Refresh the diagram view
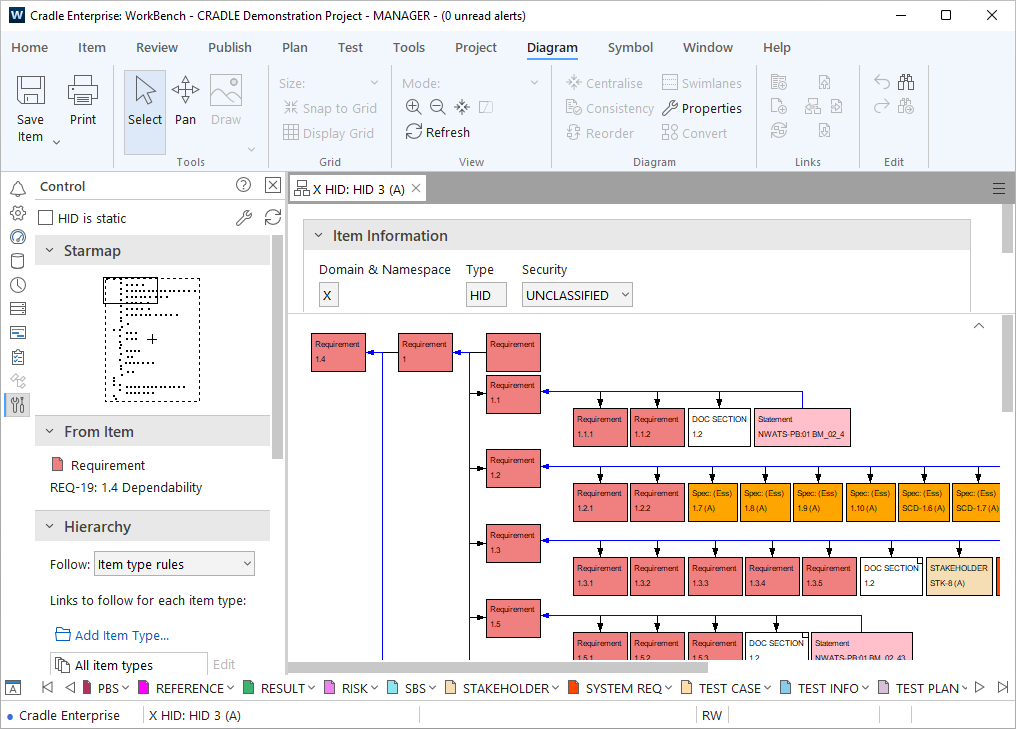 [x=438, y=132]
